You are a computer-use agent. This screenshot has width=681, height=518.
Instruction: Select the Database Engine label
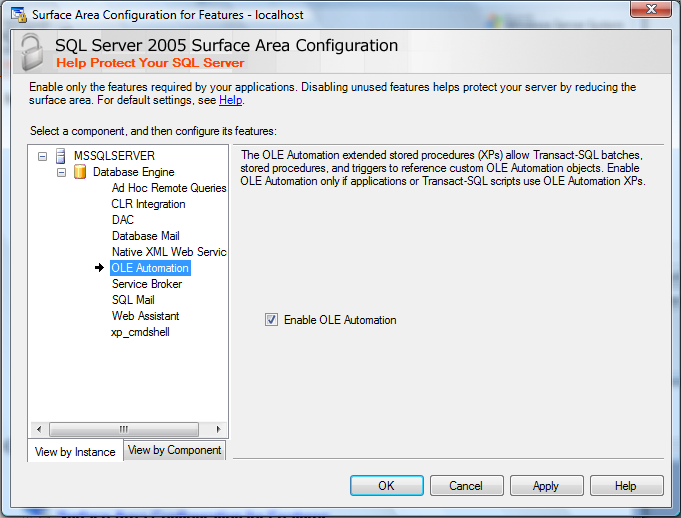click(134, 172)
